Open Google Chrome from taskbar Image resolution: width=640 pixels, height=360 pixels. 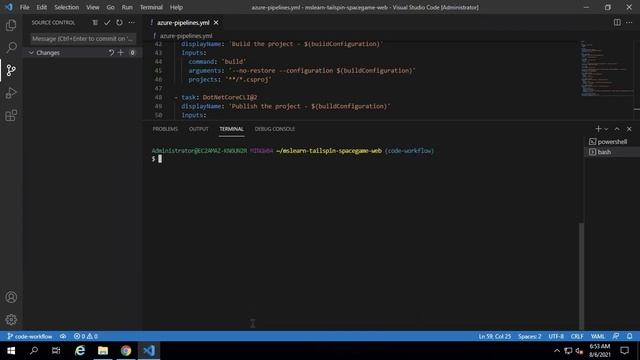tap(126, 351)
